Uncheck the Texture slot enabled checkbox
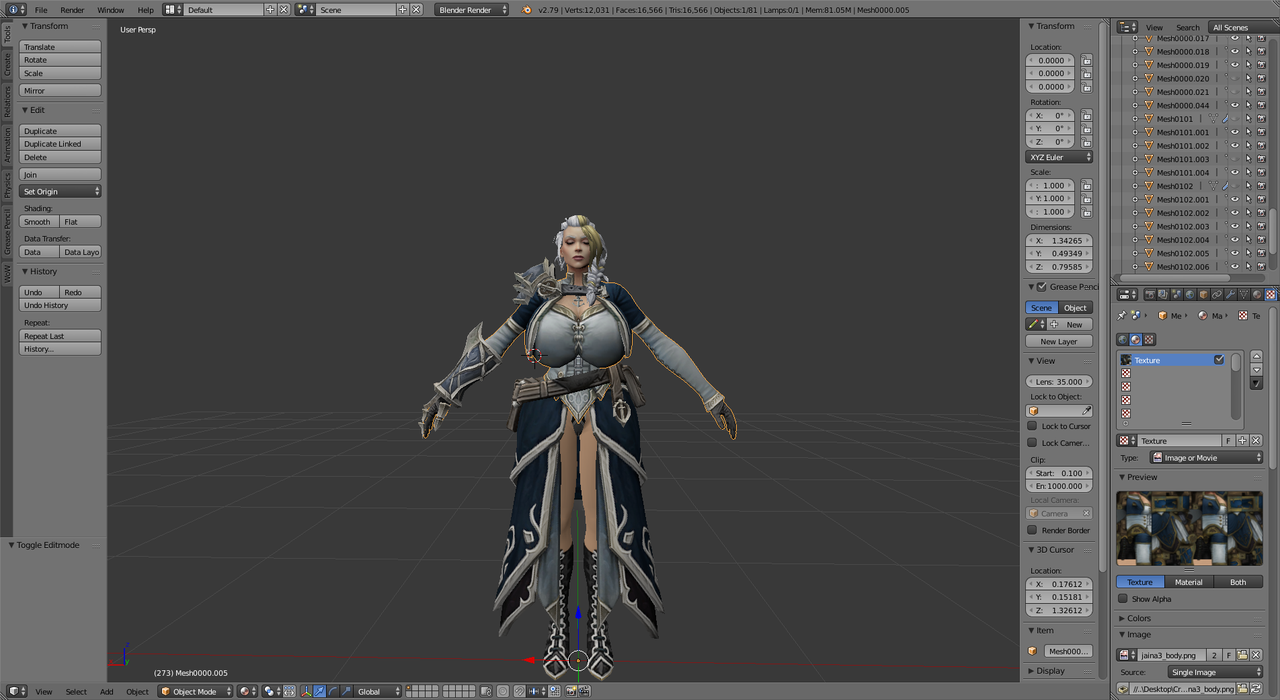The image size is (1280, 700). point(1219,360)
